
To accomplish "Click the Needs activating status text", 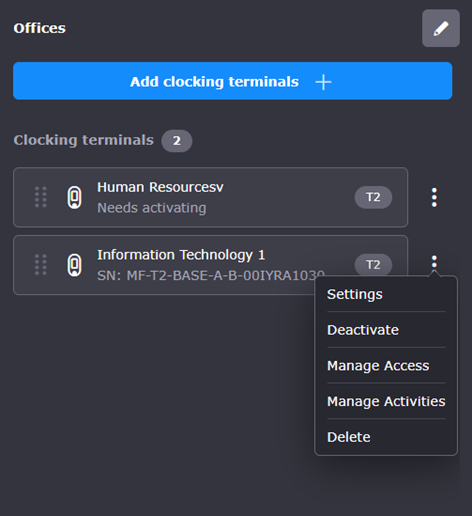I will pos(152,208).
